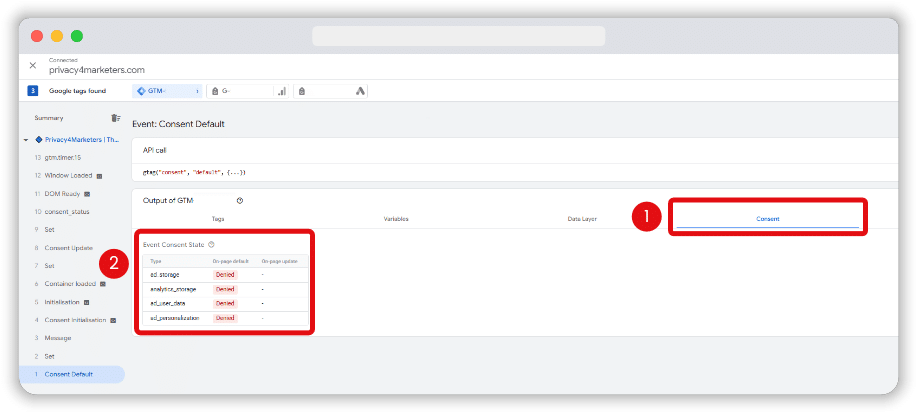Switch to the Variables tab
The image size is (916, 412).
[x=395, y=219]
